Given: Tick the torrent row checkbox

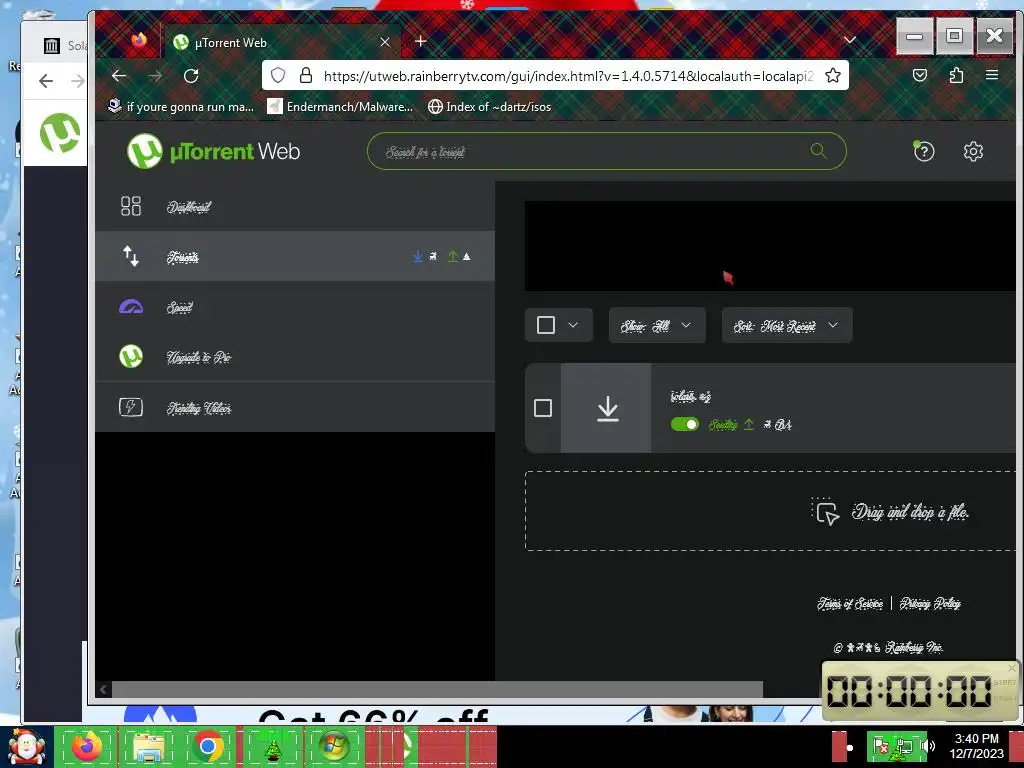Looking at the screenshot, I should [543, 408].
